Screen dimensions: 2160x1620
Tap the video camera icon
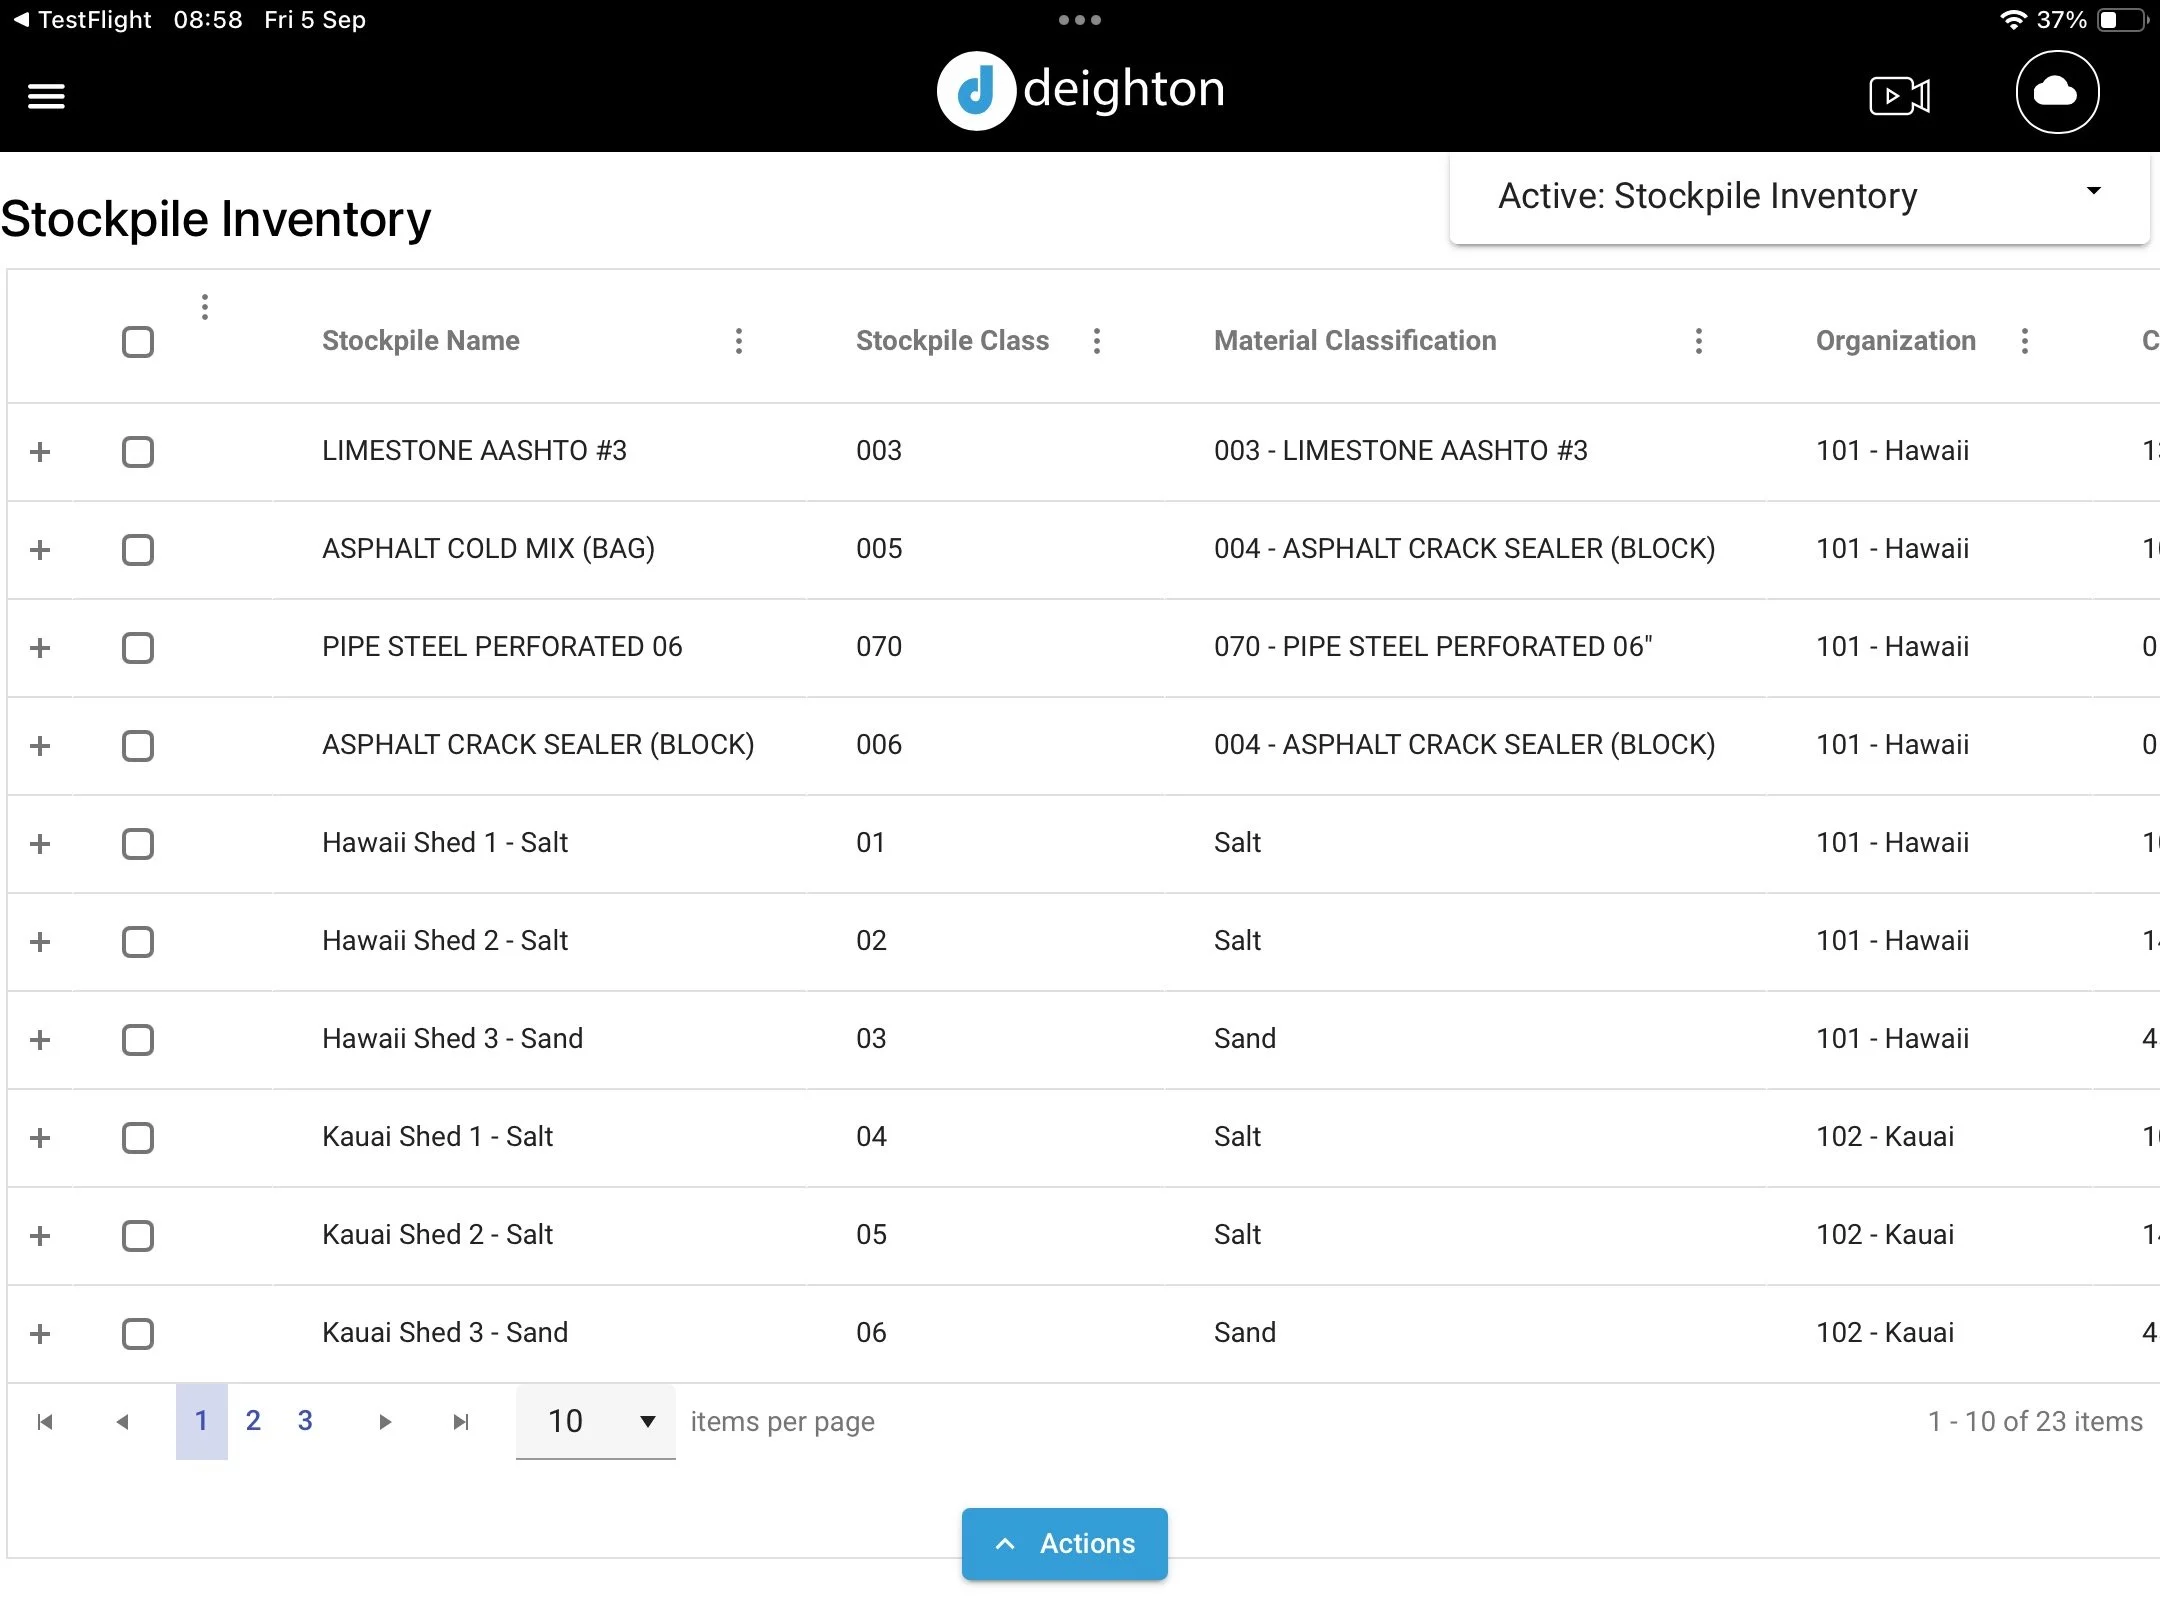tap(1899, 96)
